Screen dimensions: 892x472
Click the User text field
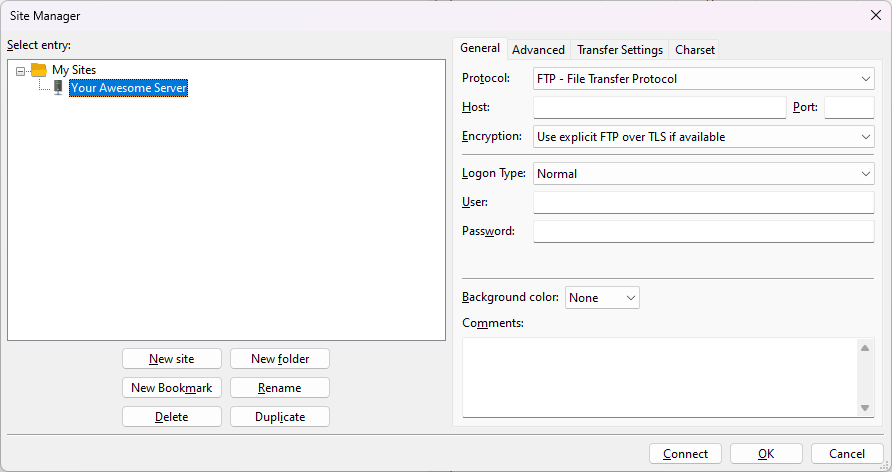coord(703,203)
